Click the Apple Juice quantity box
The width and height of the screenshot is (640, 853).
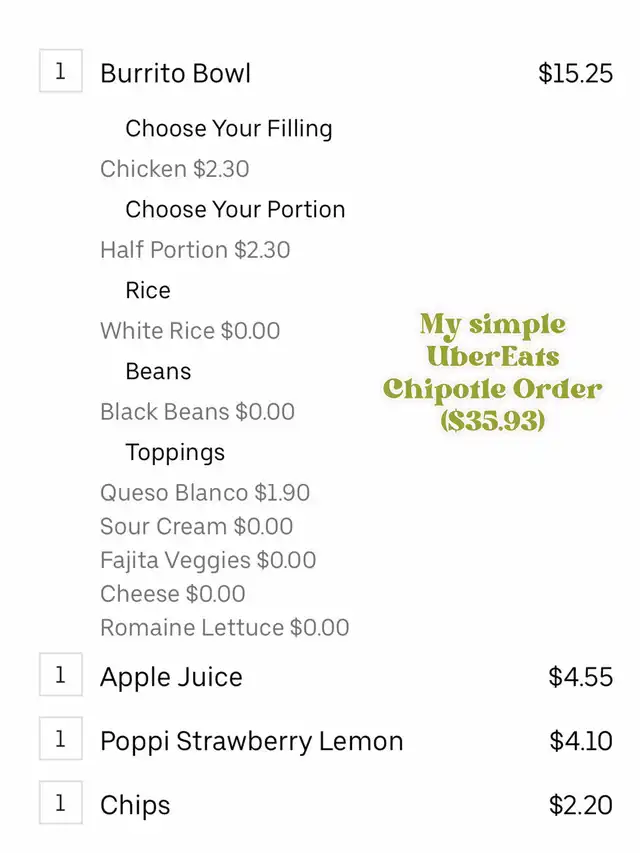pos(60,675)
